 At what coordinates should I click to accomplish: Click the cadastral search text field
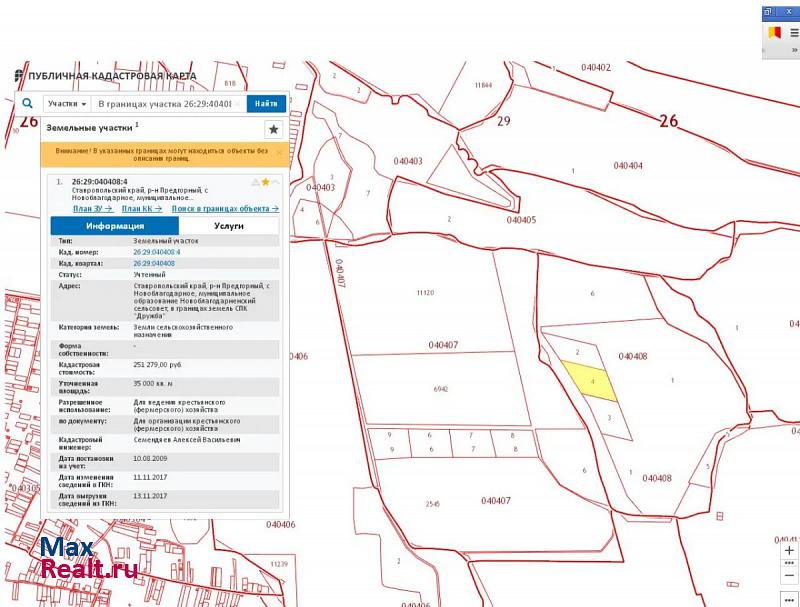(x=168, y=103)
